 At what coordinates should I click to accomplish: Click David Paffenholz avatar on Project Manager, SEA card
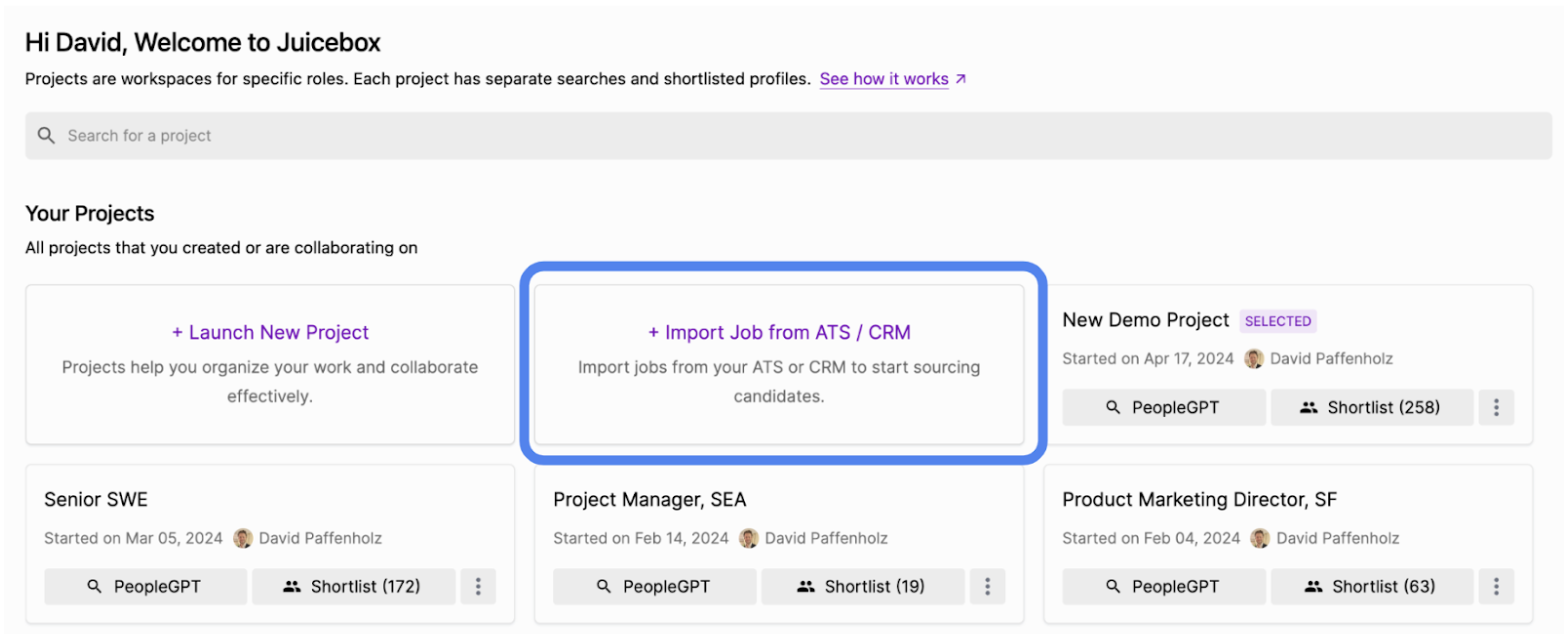tap(749, 538)
